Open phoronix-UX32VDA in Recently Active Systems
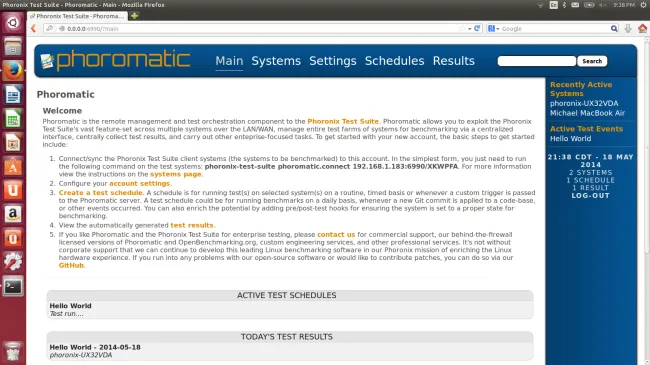Image resolution: width=650 pixels, height=365 pixels. click(584, 103)
